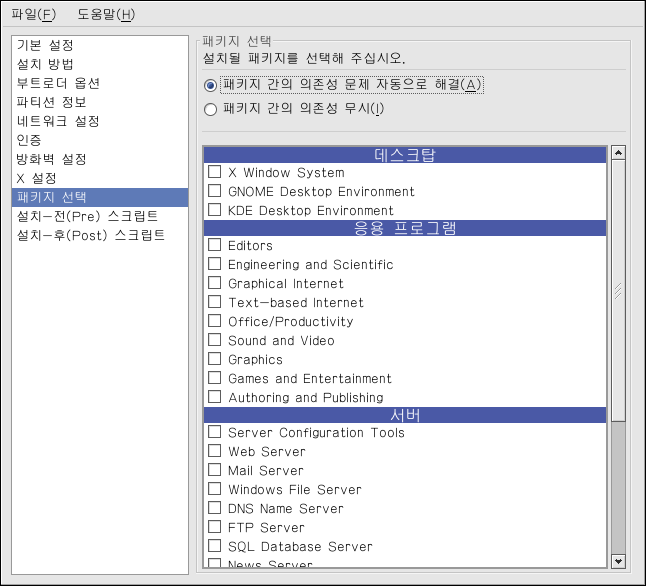
Task: Check KDE Desktop Environment package
Action: click(214, 210)
